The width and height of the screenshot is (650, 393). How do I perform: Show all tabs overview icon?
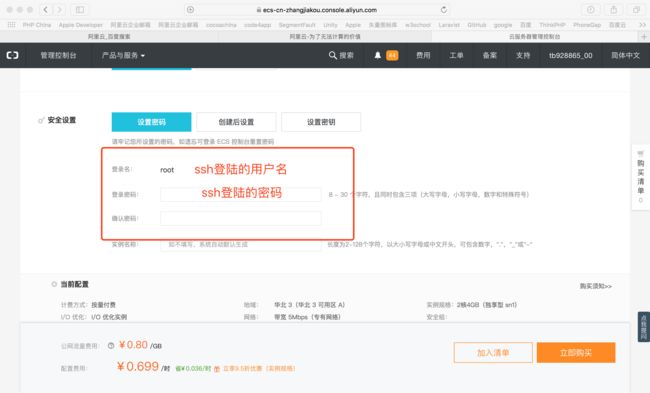(x=636, y=10)
